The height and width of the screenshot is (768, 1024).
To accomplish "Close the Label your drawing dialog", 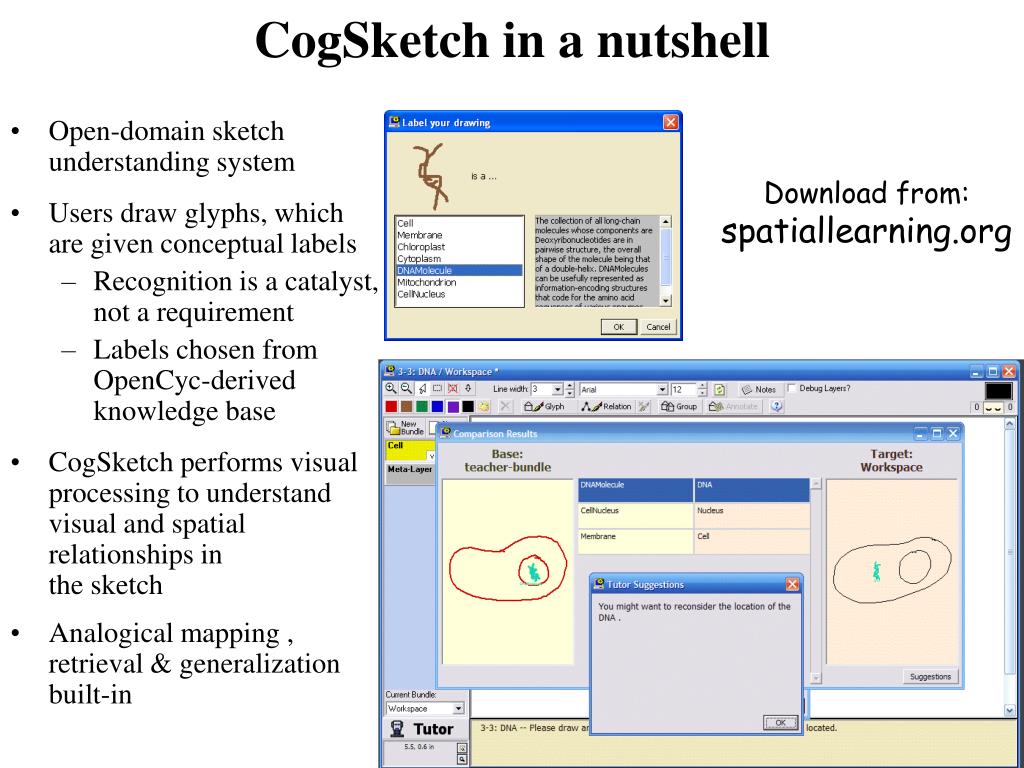I will pos(671,122).
